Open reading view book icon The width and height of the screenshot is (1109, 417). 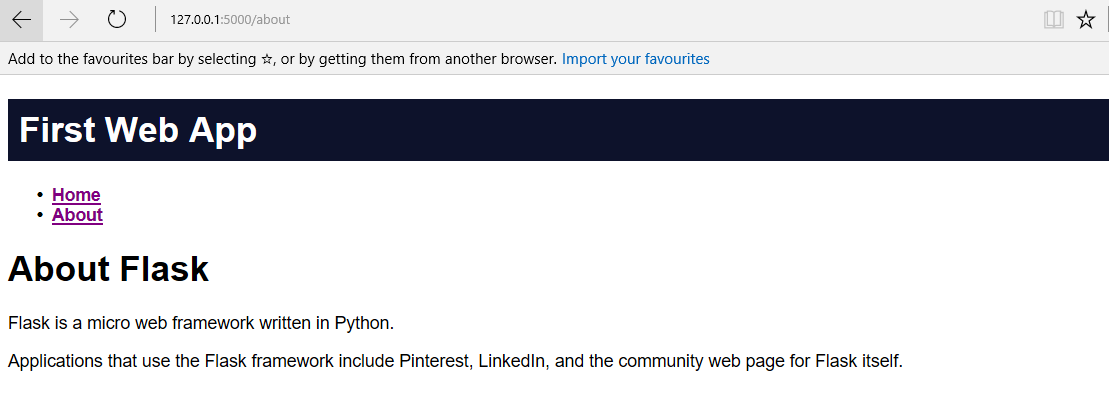[x=1053, y=20]
